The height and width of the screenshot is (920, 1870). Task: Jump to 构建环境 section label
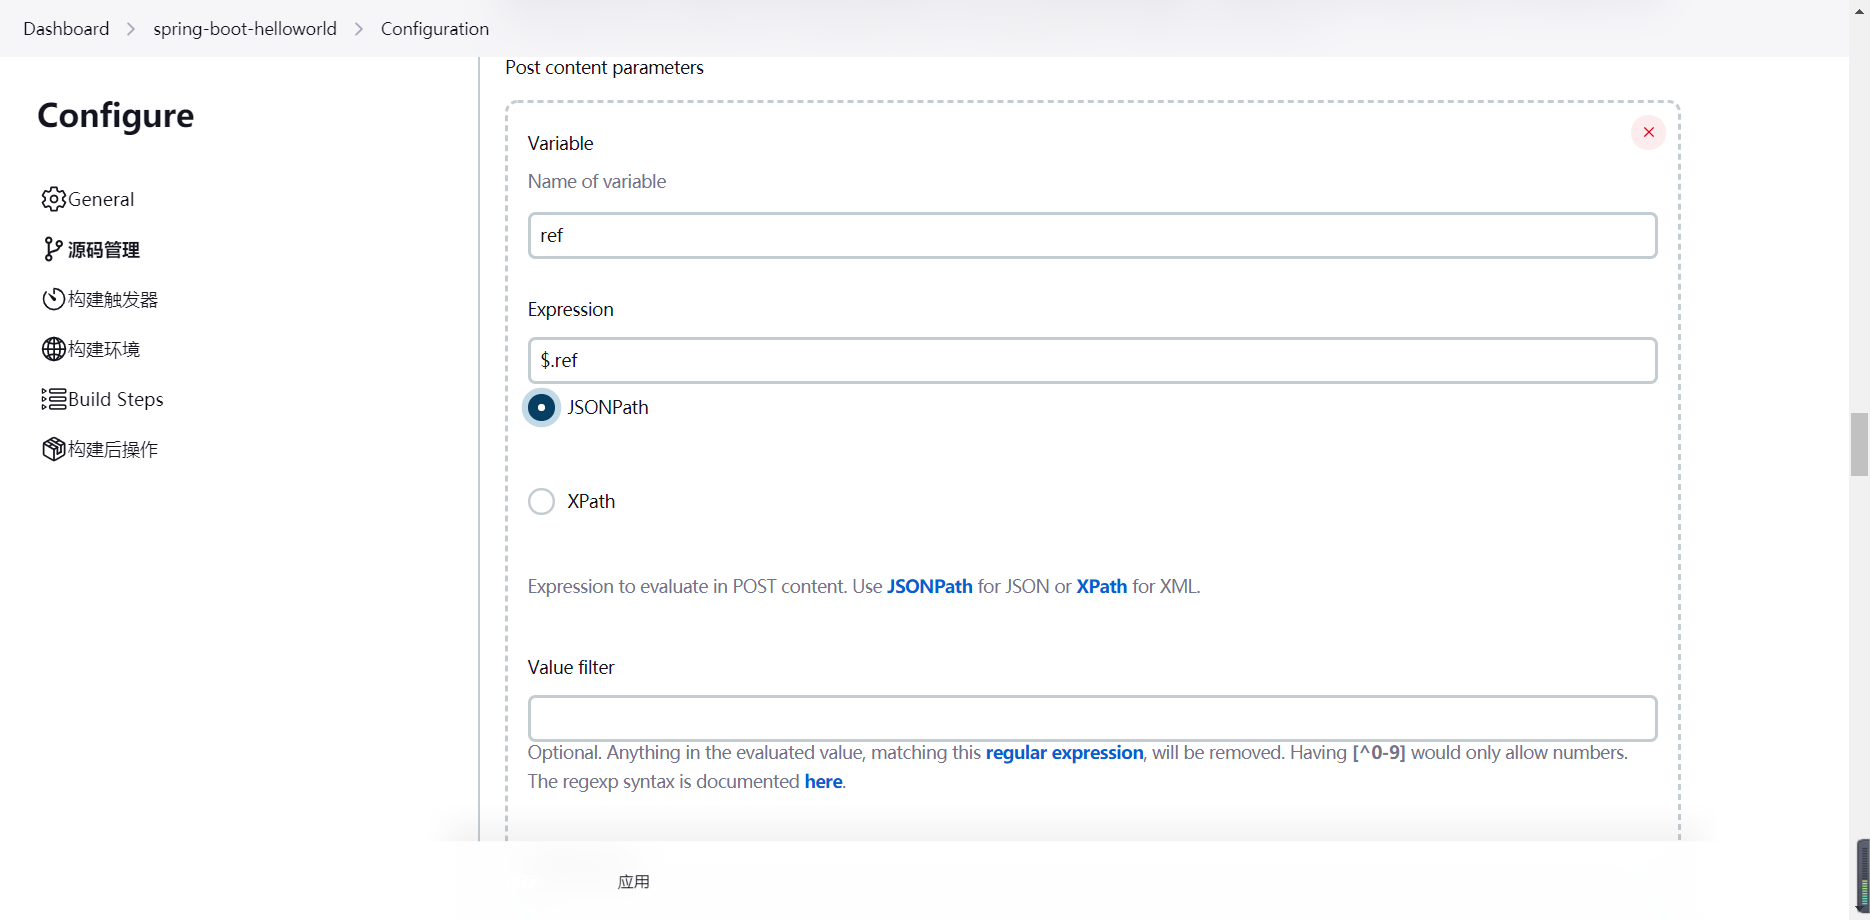104,349
